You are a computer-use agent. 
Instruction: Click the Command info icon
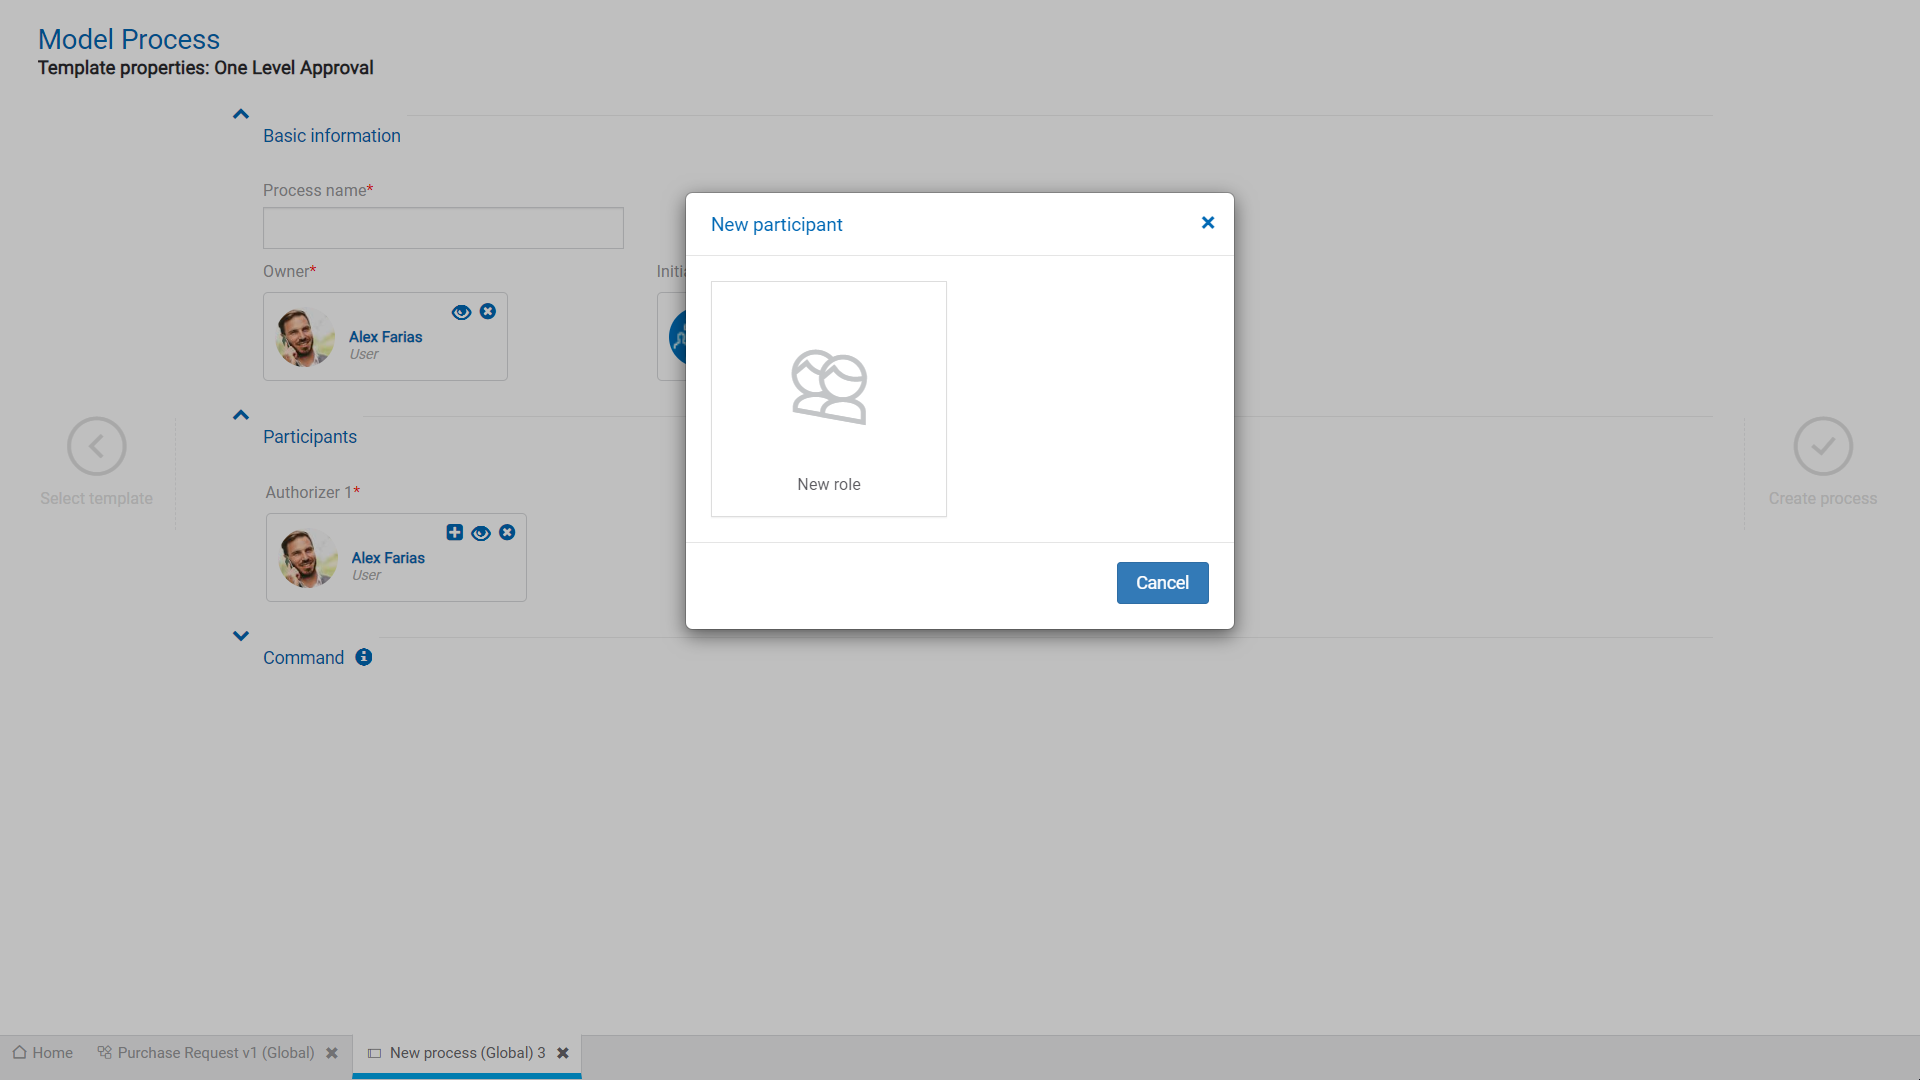pos(364,657)
